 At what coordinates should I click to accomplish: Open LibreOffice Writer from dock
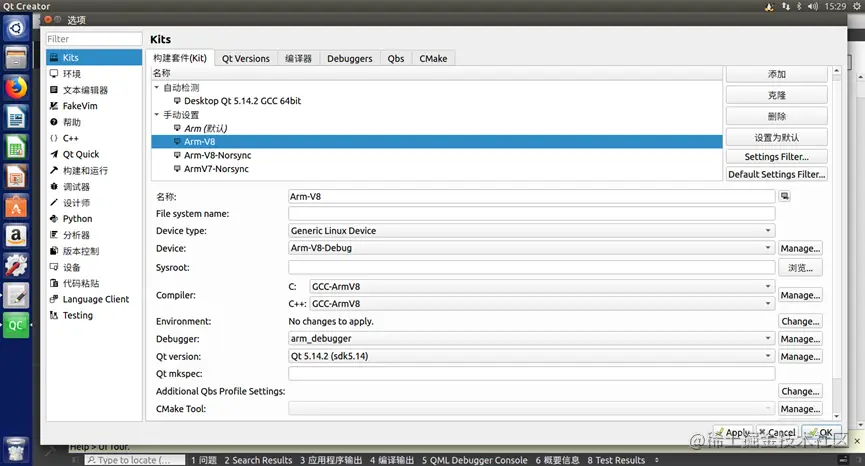click(15, 117)
